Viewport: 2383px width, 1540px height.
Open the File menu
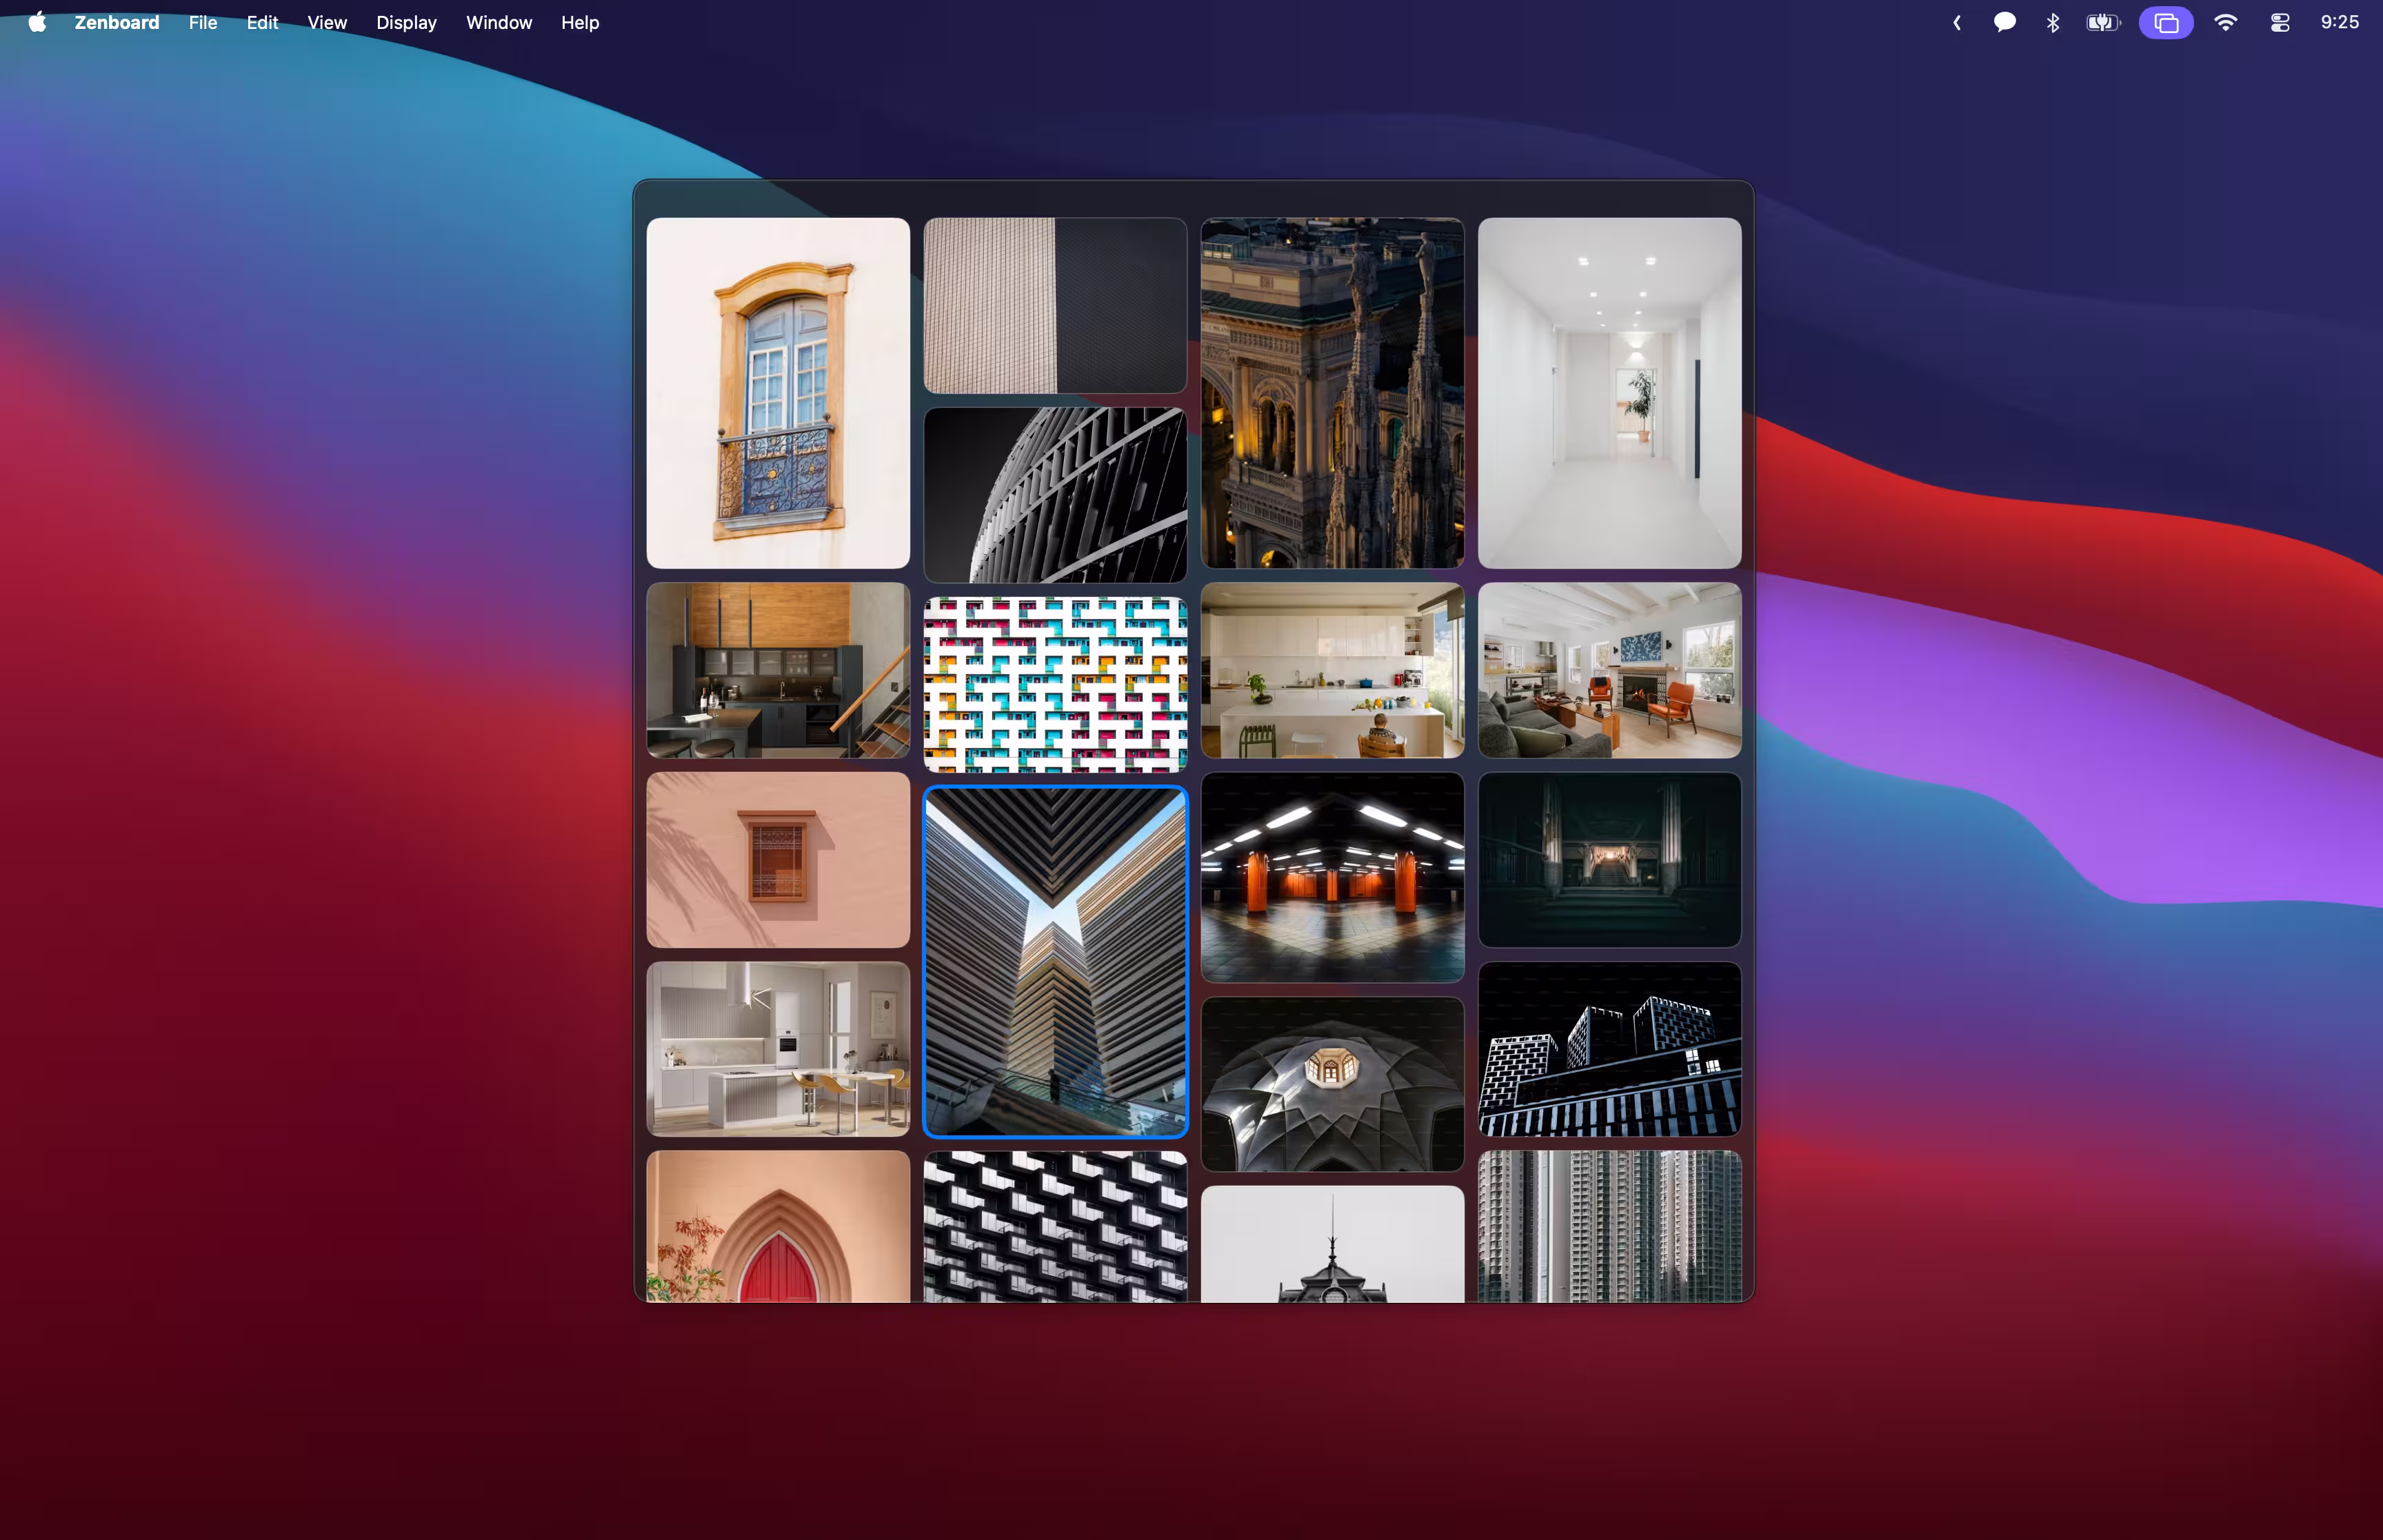202,22
